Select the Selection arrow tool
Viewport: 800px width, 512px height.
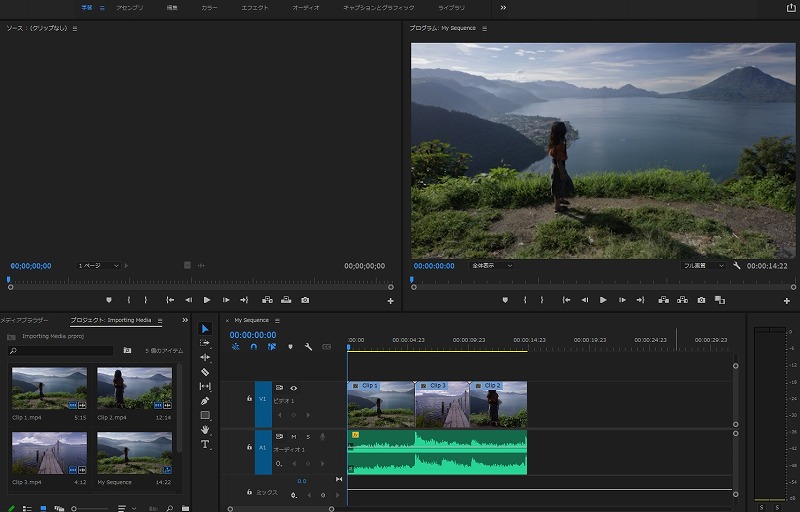(x=205, y=329)
